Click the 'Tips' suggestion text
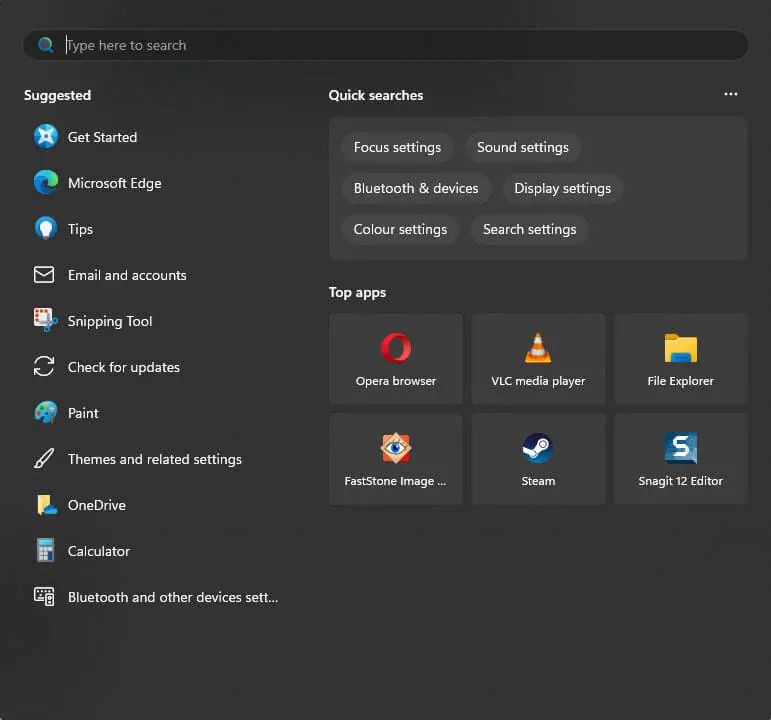 click(80, 229)
